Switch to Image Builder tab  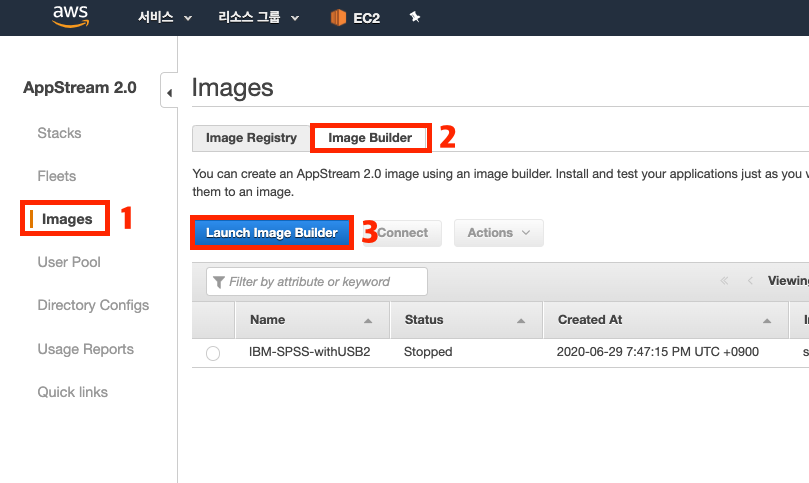(x=370, y=138)
